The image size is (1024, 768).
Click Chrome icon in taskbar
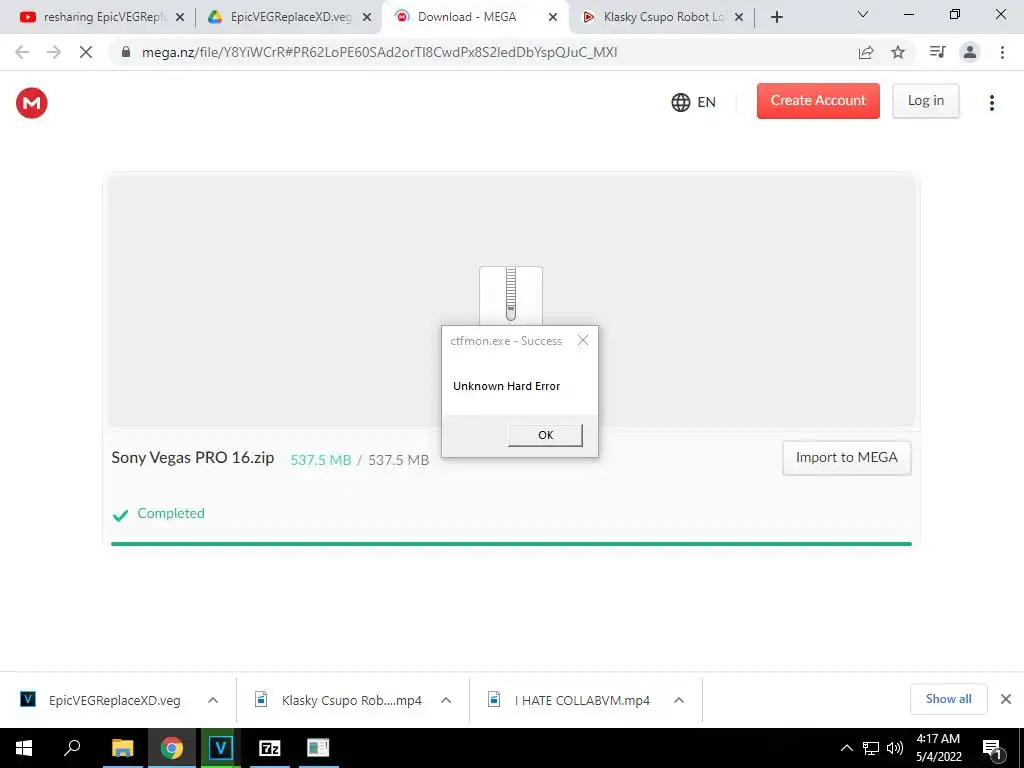pyautogui.click(x=171, y=748)
